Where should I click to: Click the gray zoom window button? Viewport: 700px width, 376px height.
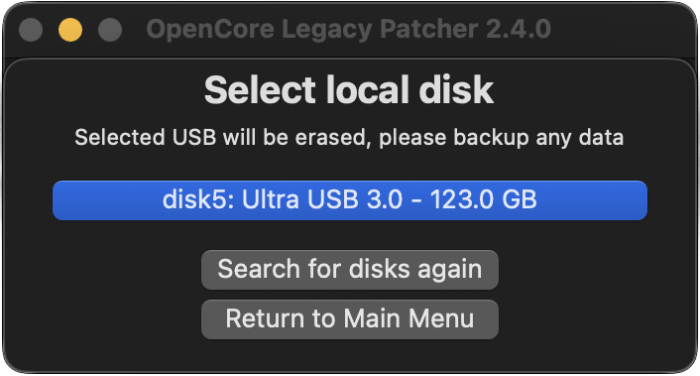click(110, 29)
